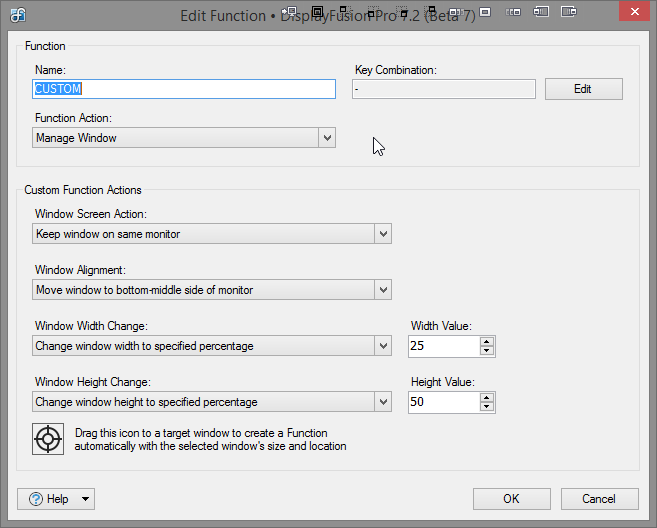Click the blue question mark Help icon
Image resolution: width=657 pixels, height=528 pixels.
click(x=34, y=498)
